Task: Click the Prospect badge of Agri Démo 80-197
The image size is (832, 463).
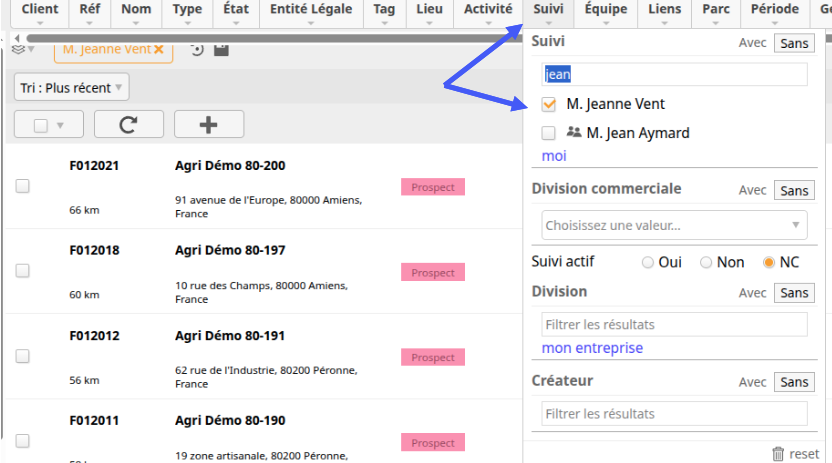Action: click(433, 273)
